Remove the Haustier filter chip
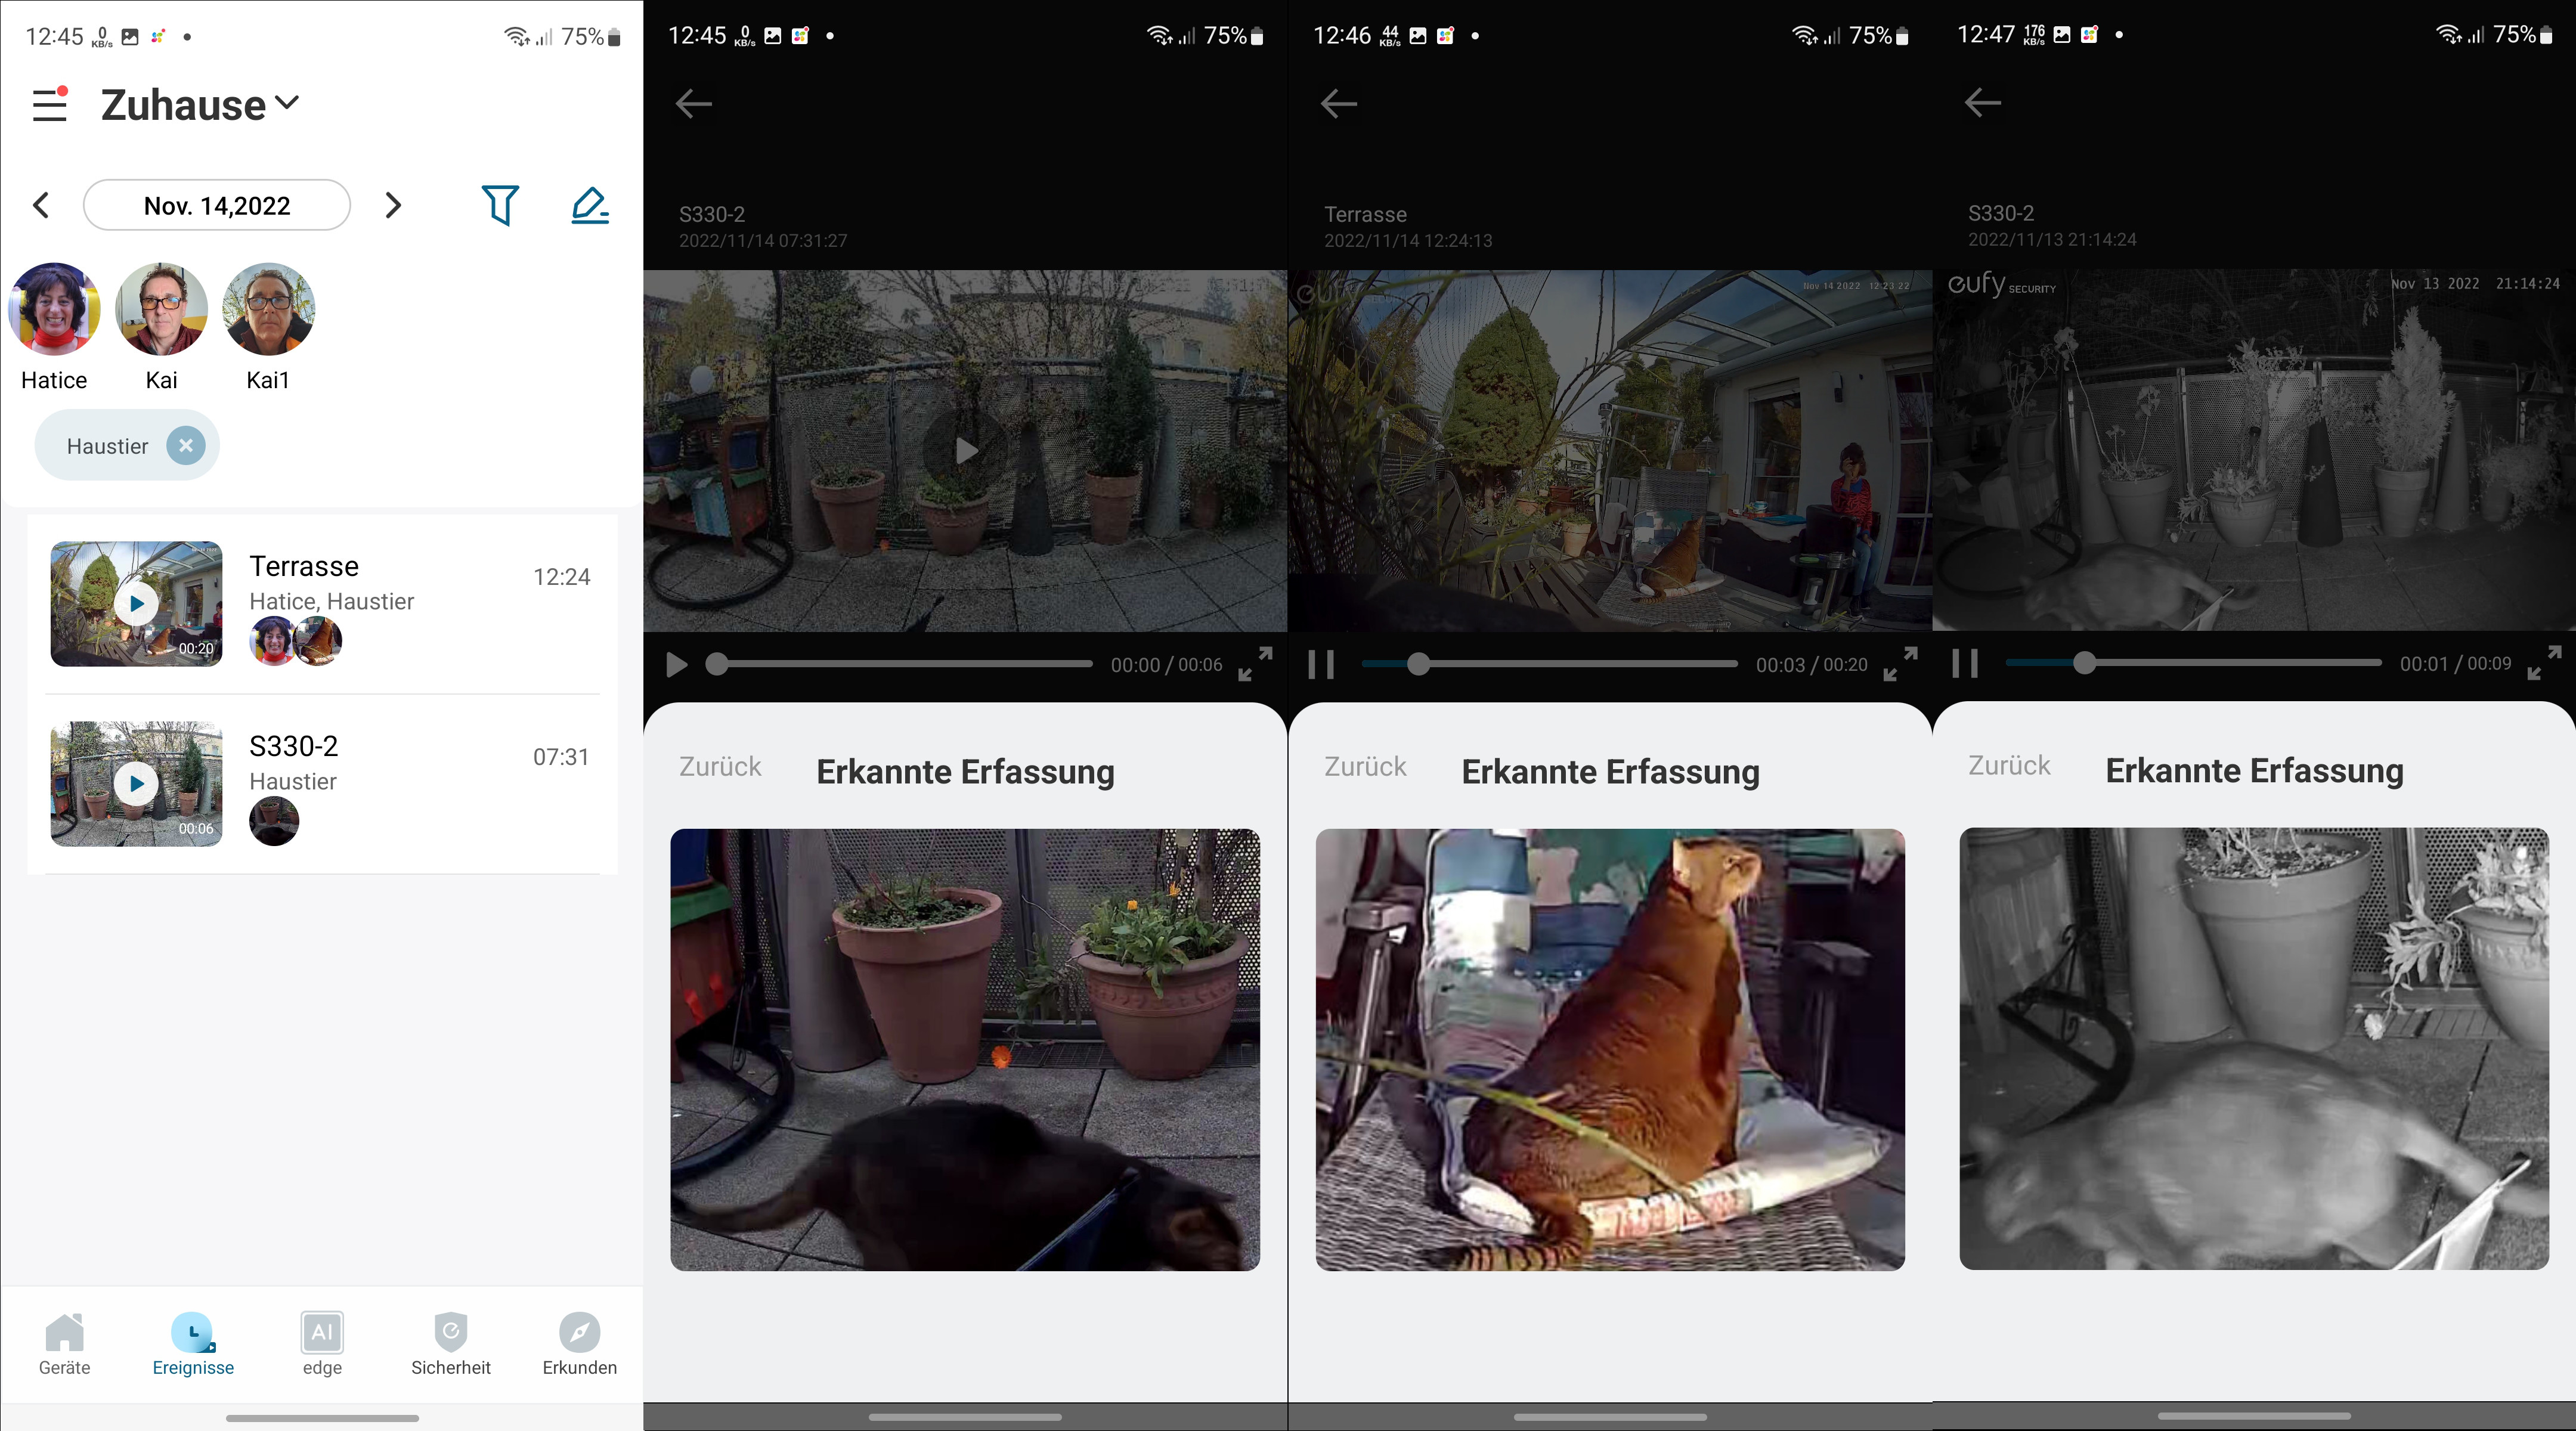The width and height of the screenshot is (2576, 1431). [186, 445]
